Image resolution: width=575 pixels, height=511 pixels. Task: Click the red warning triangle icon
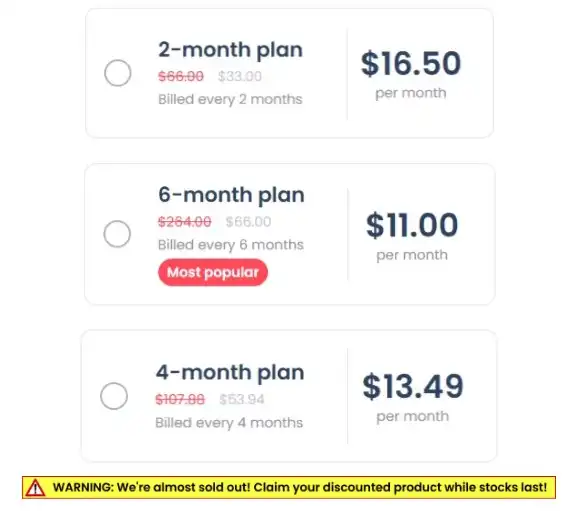[35, 488]
